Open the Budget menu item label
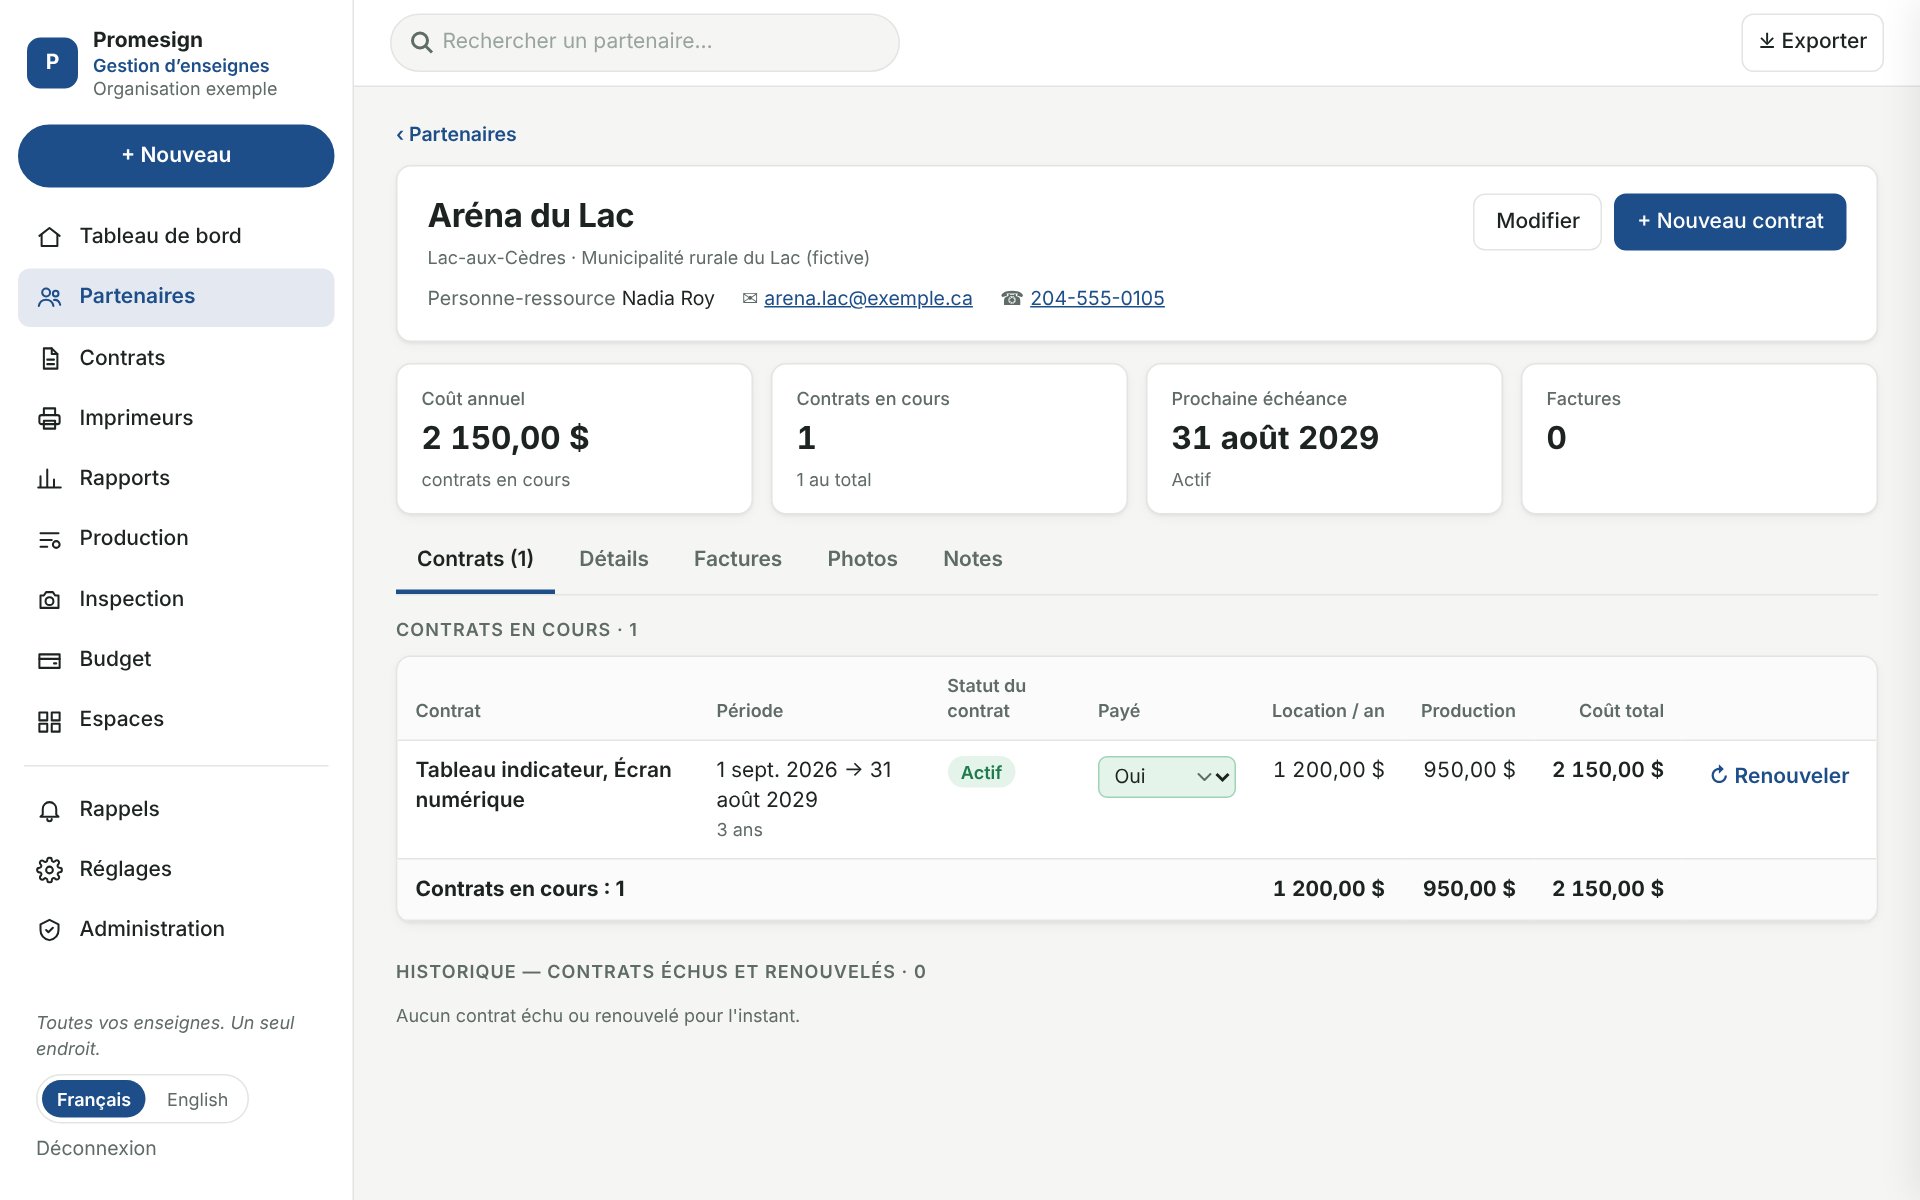Viewport: 1920px width, 1200px height. click(x=115, y=659)
